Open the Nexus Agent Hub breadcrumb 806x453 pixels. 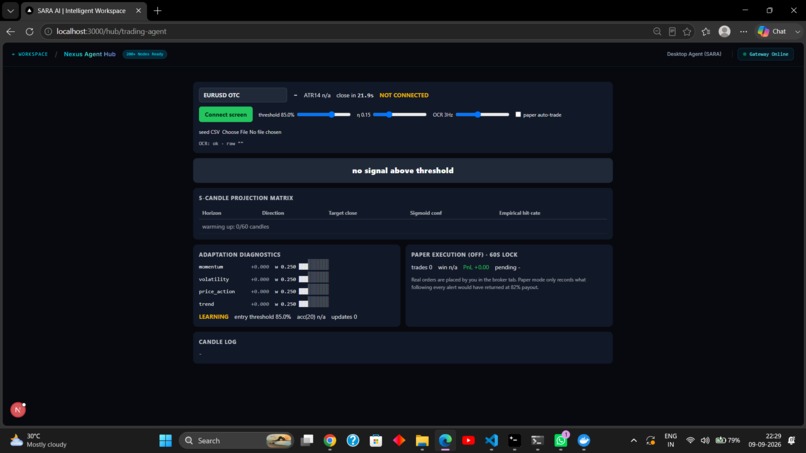pyautogui.click(x=89, y=53)
